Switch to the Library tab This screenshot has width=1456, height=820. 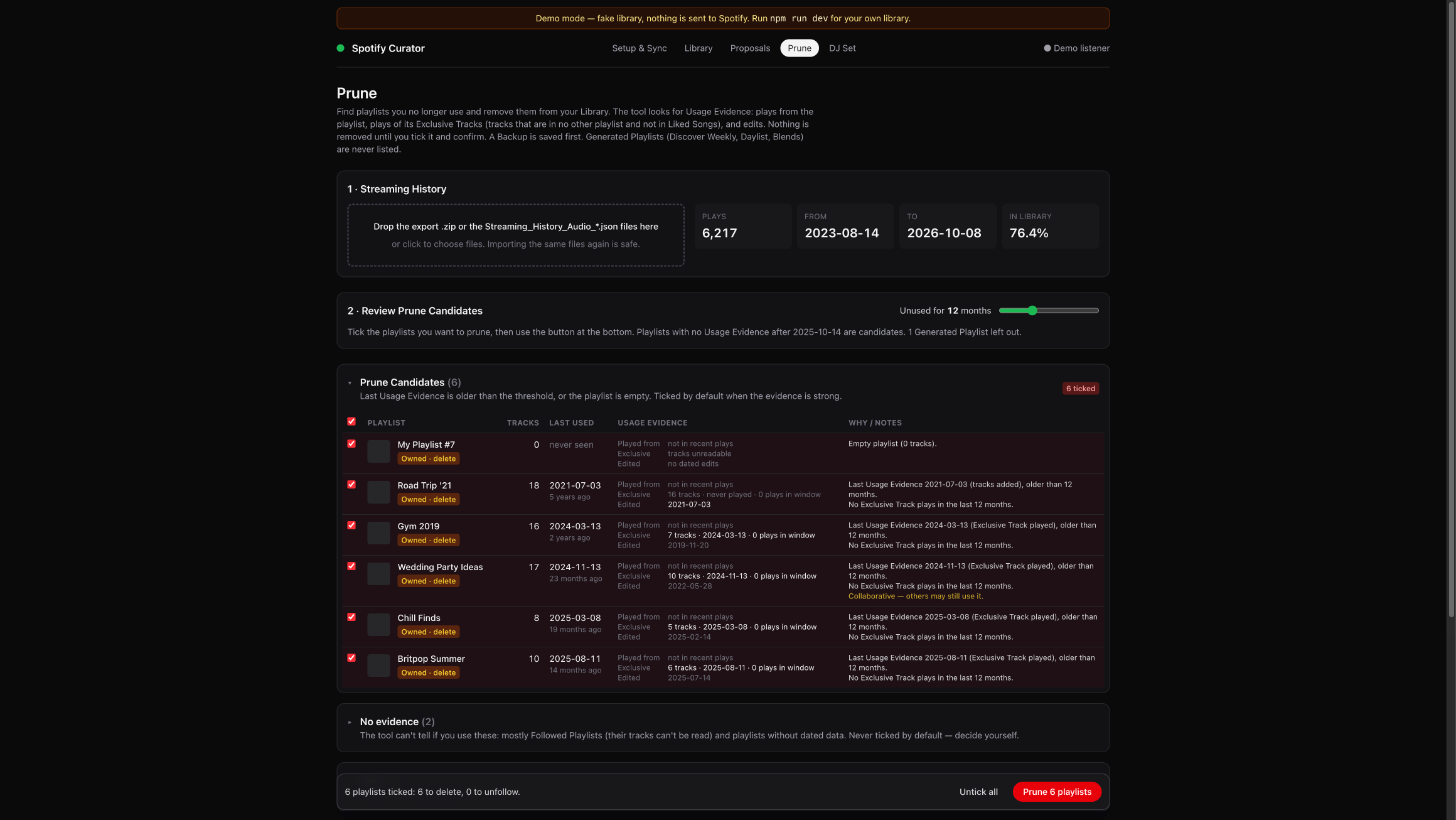(698, 48)
